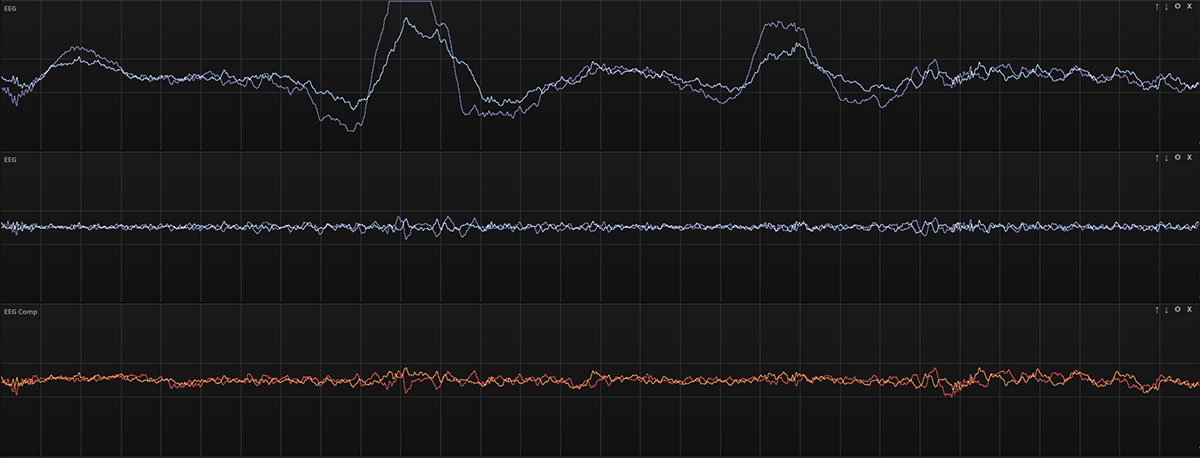Move the middle EEG panel down
This screenshot has width=1200, height=458.
1166,158
